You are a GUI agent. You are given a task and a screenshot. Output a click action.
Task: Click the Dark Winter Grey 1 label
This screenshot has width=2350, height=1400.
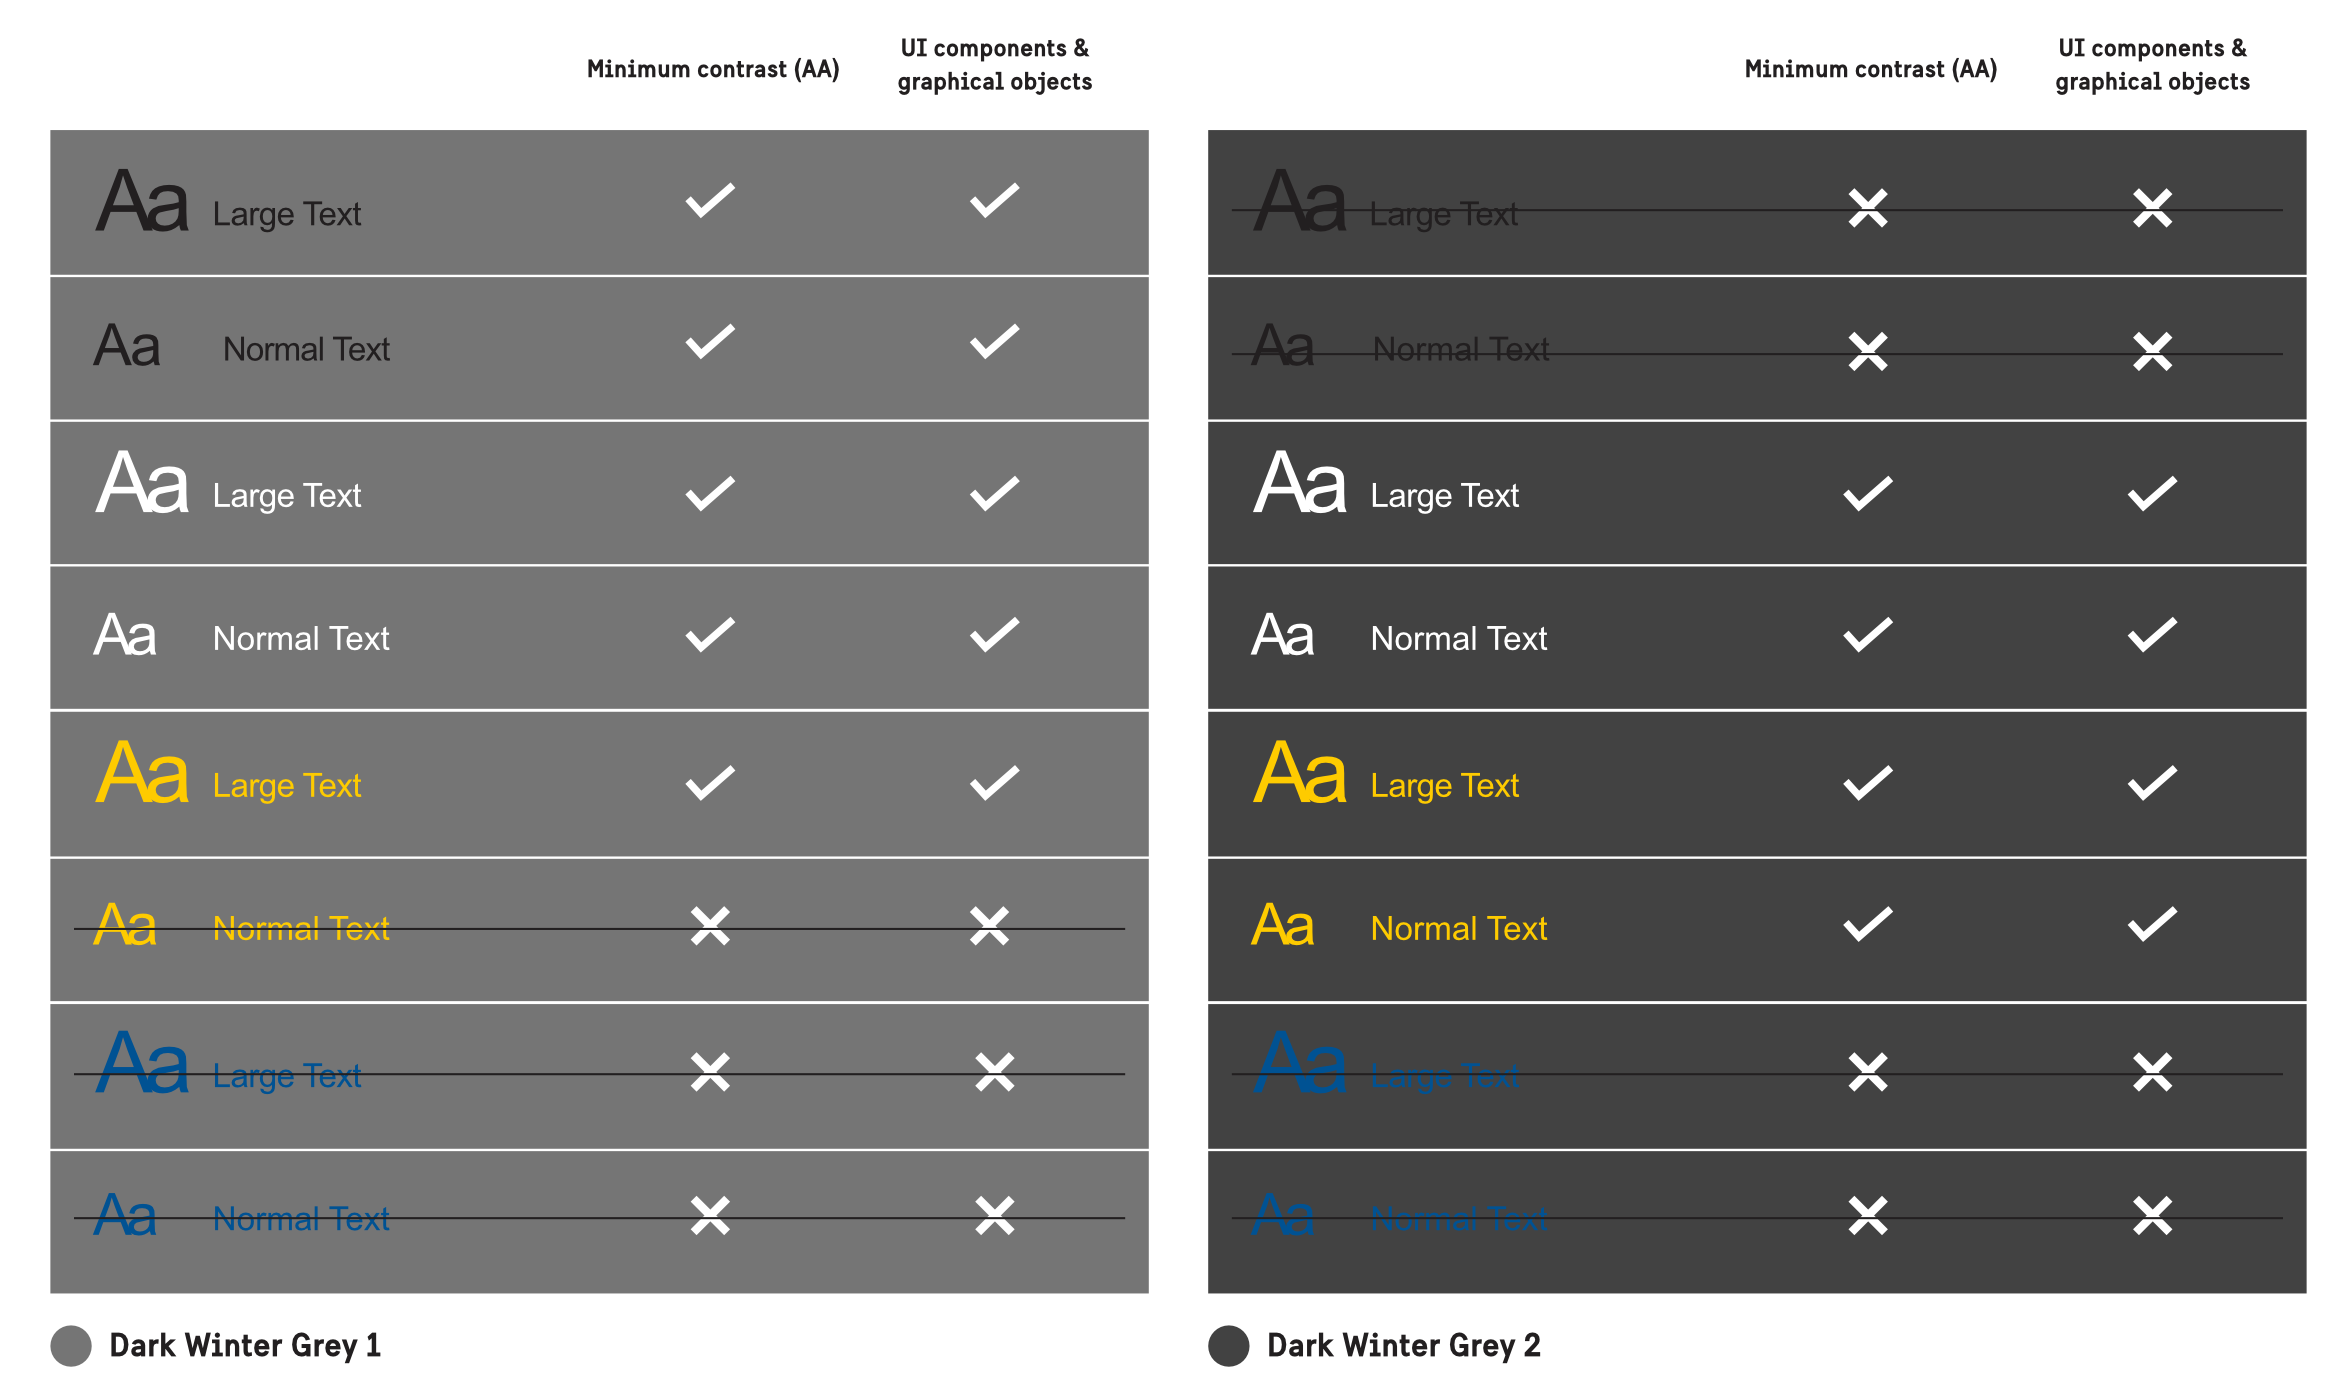point(245,1346)
